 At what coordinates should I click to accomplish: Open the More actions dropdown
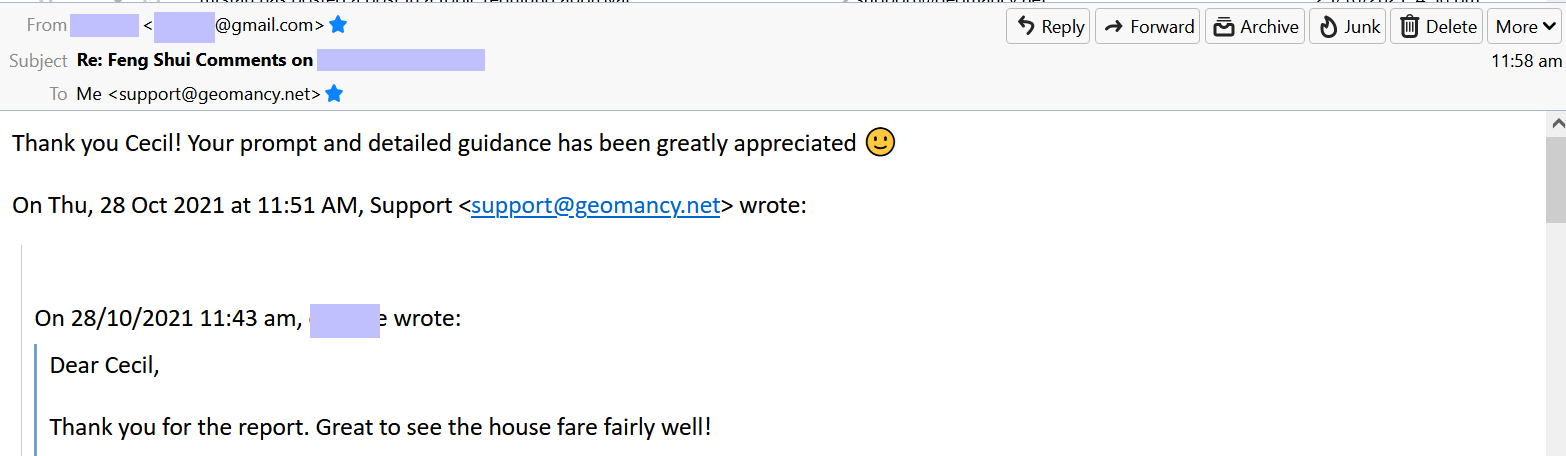click(x=1525, y=27)
